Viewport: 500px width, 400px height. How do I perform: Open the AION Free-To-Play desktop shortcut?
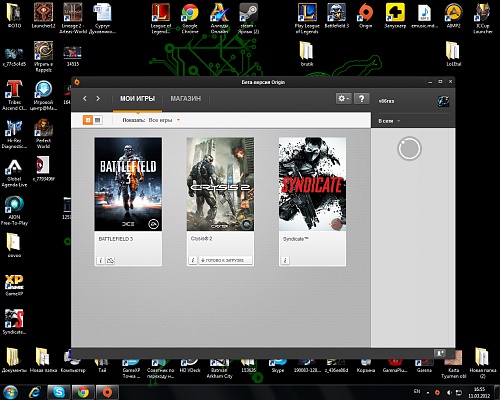[14, 211]
